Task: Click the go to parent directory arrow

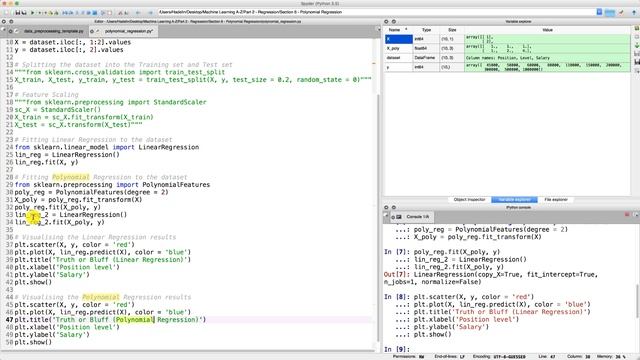Action: pos(634,13)
